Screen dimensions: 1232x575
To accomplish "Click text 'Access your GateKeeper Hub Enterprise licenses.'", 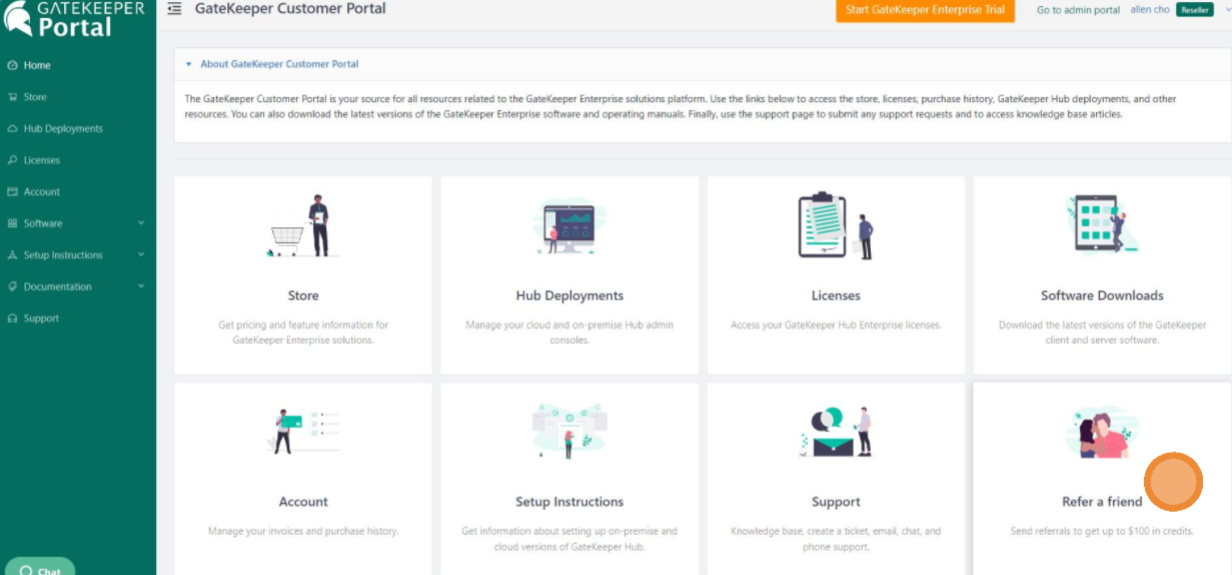I will click(x=836, y=325).
